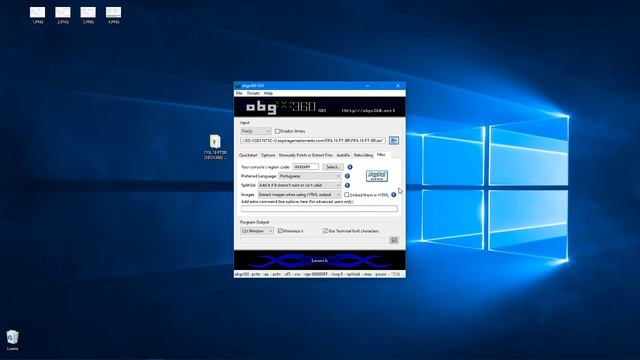This screenshot has width=640, height=360.
Task: Click the program output file path field
Action: click(x=313, y=240)
